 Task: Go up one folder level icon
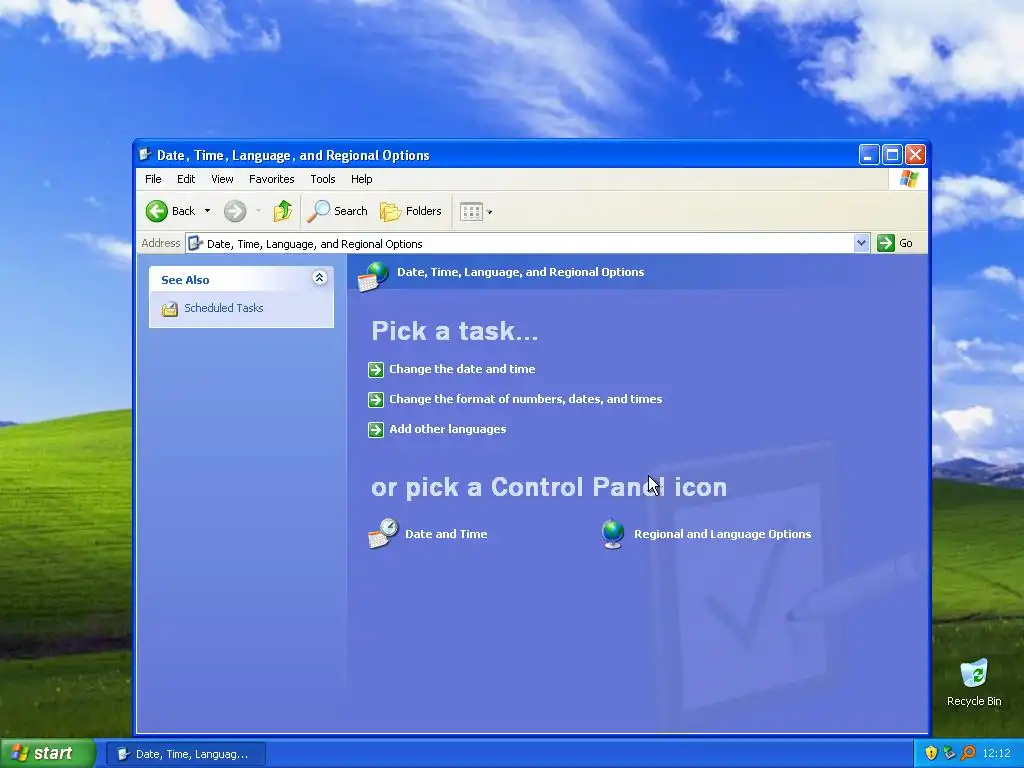tap(283, 211)
